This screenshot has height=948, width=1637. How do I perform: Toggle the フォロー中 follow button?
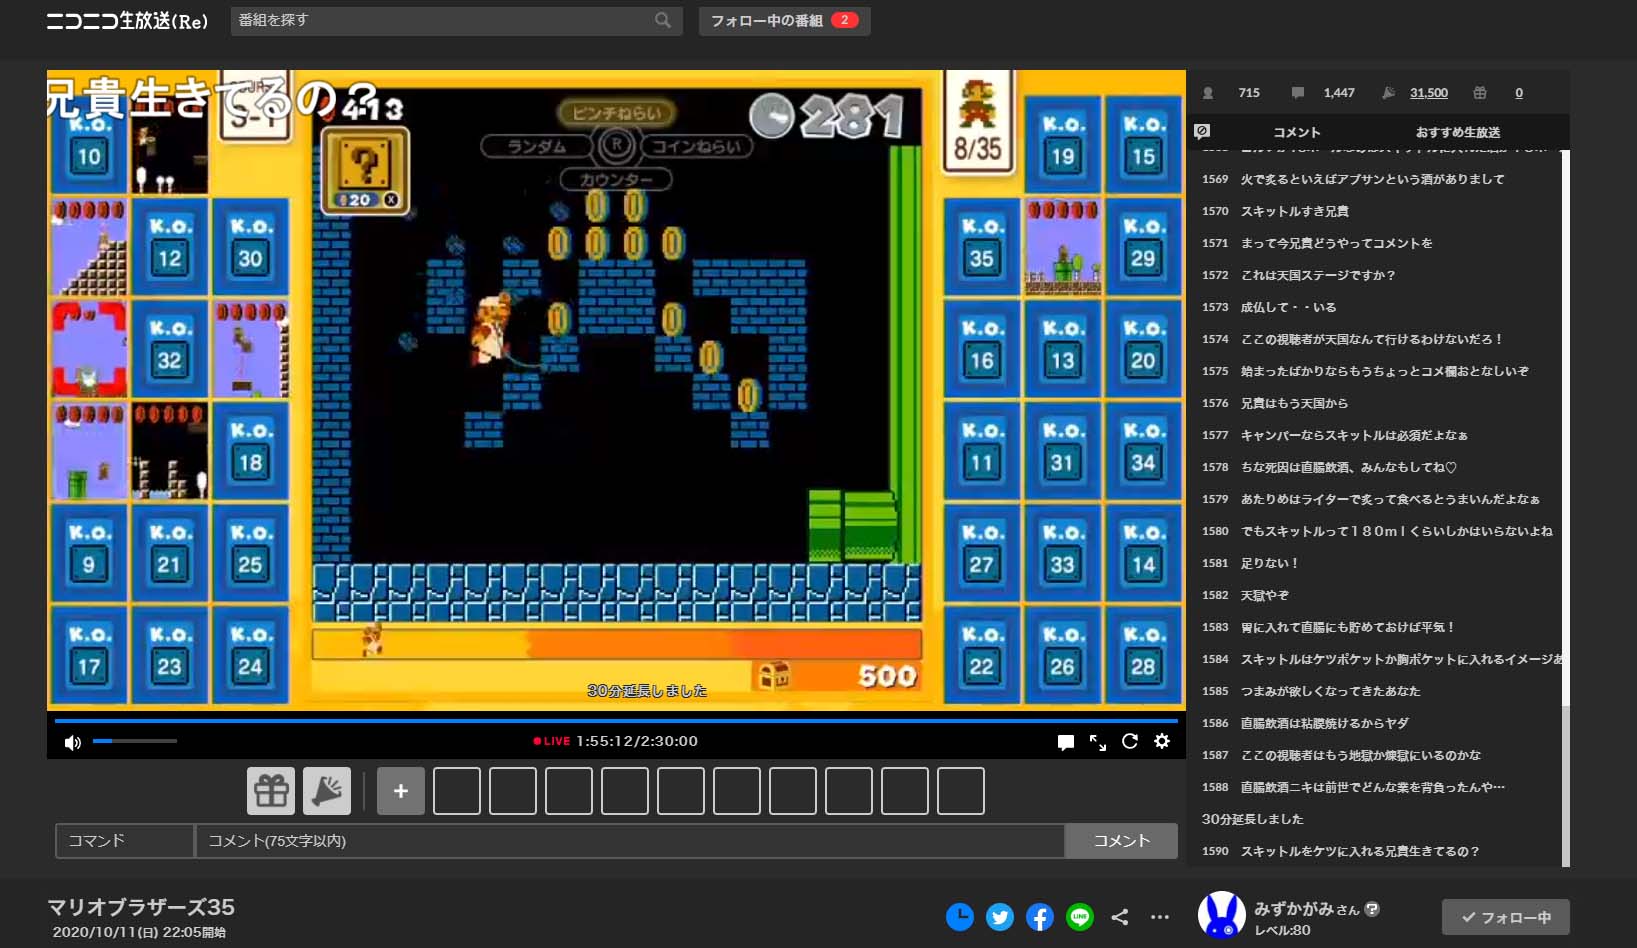(1505, 917)
